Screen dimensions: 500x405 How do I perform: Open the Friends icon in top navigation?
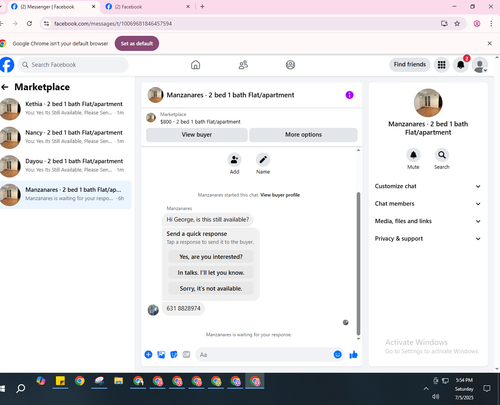(x=243, y=65)
